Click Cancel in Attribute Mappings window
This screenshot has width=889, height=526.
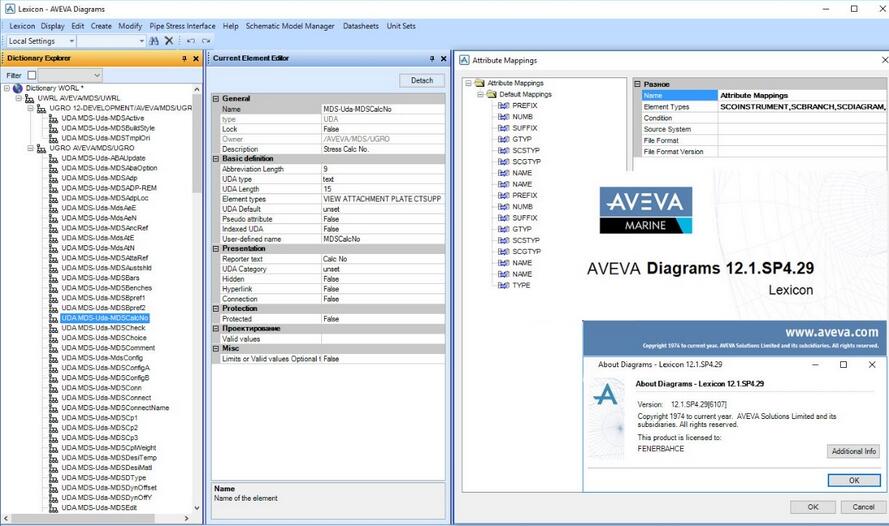[x=863, y=507]
